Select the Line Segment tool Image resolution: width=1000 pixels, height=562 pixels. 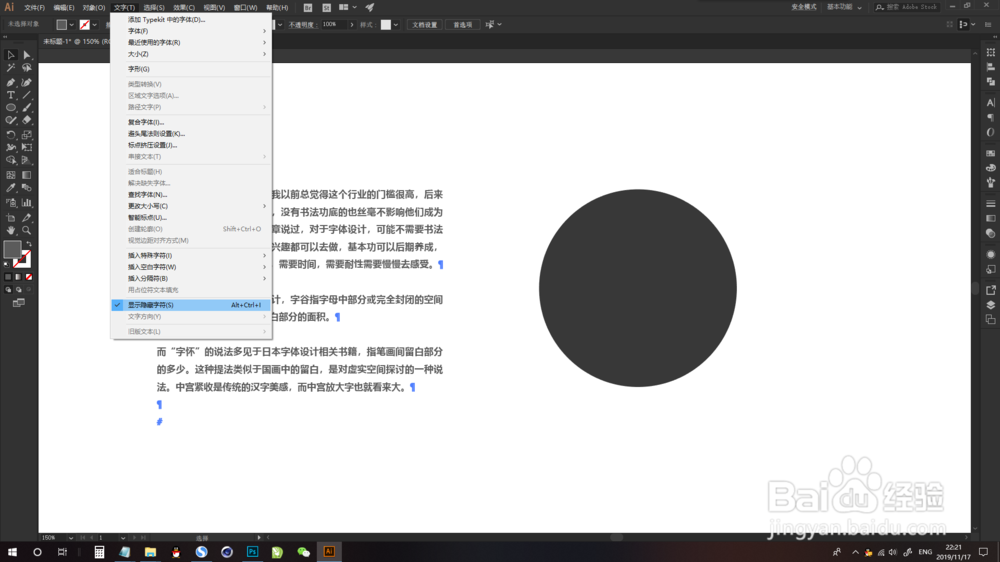pyautogui.click(x=27, y=95)
